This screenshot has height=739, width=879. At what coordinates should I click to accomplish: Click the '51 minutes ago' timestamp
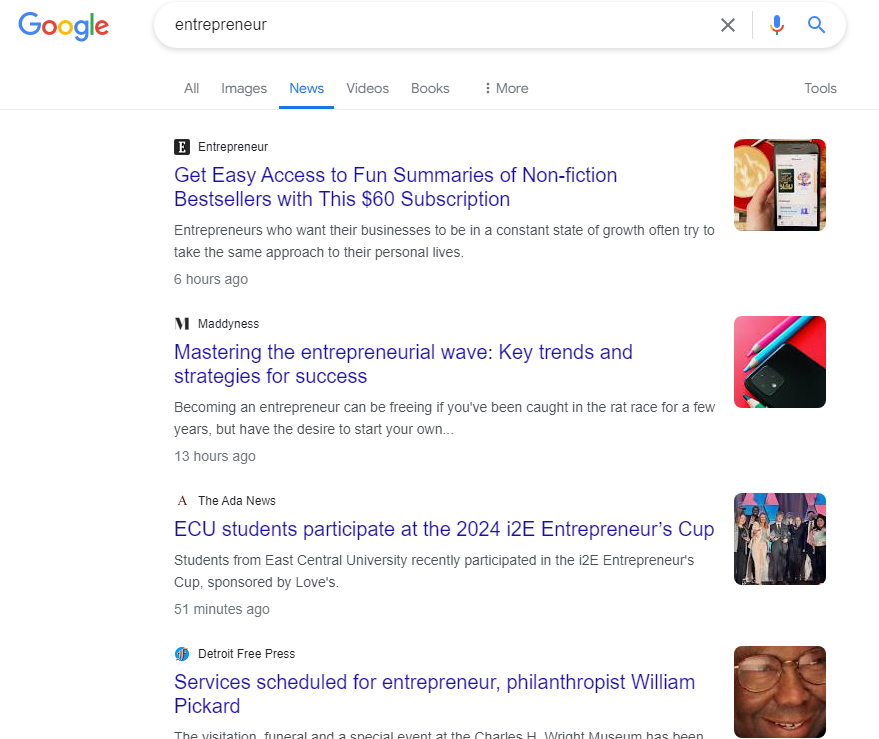point(221,609)
